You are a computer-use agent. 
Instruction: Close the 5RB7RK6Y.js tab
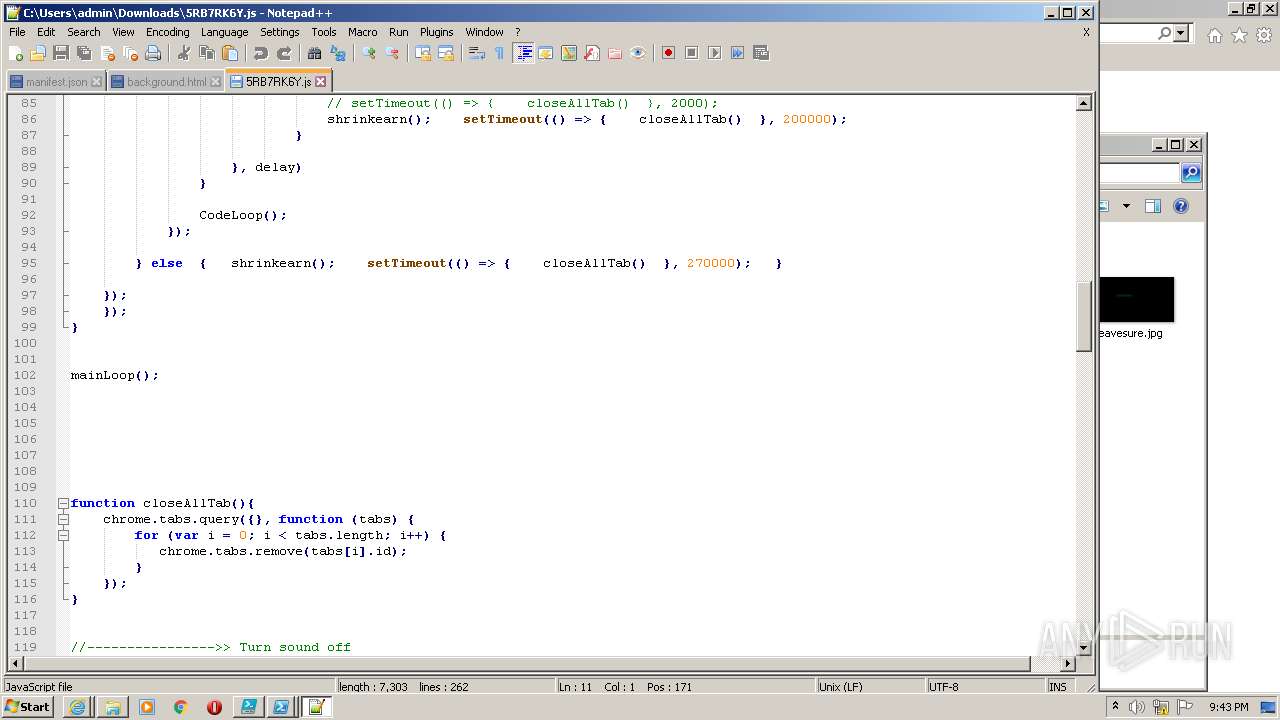click(x=320, y=82)
